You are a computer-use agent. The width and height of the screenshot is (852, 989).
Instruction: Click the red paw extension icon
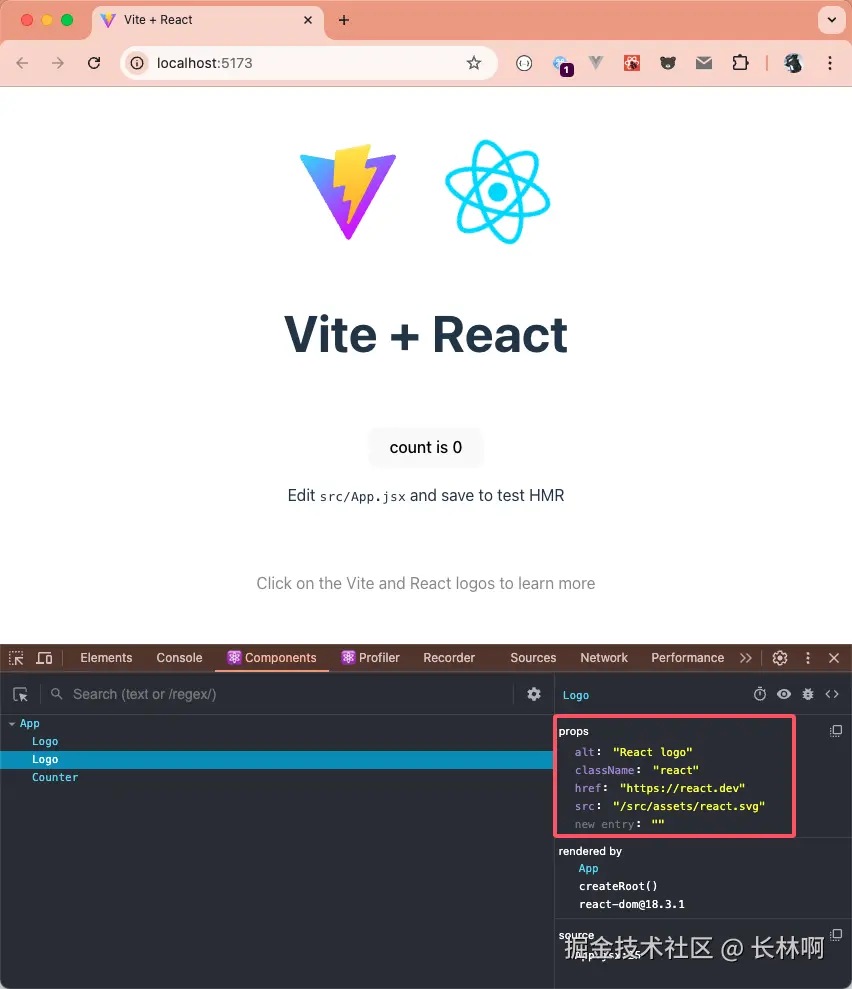coord(632,63)
